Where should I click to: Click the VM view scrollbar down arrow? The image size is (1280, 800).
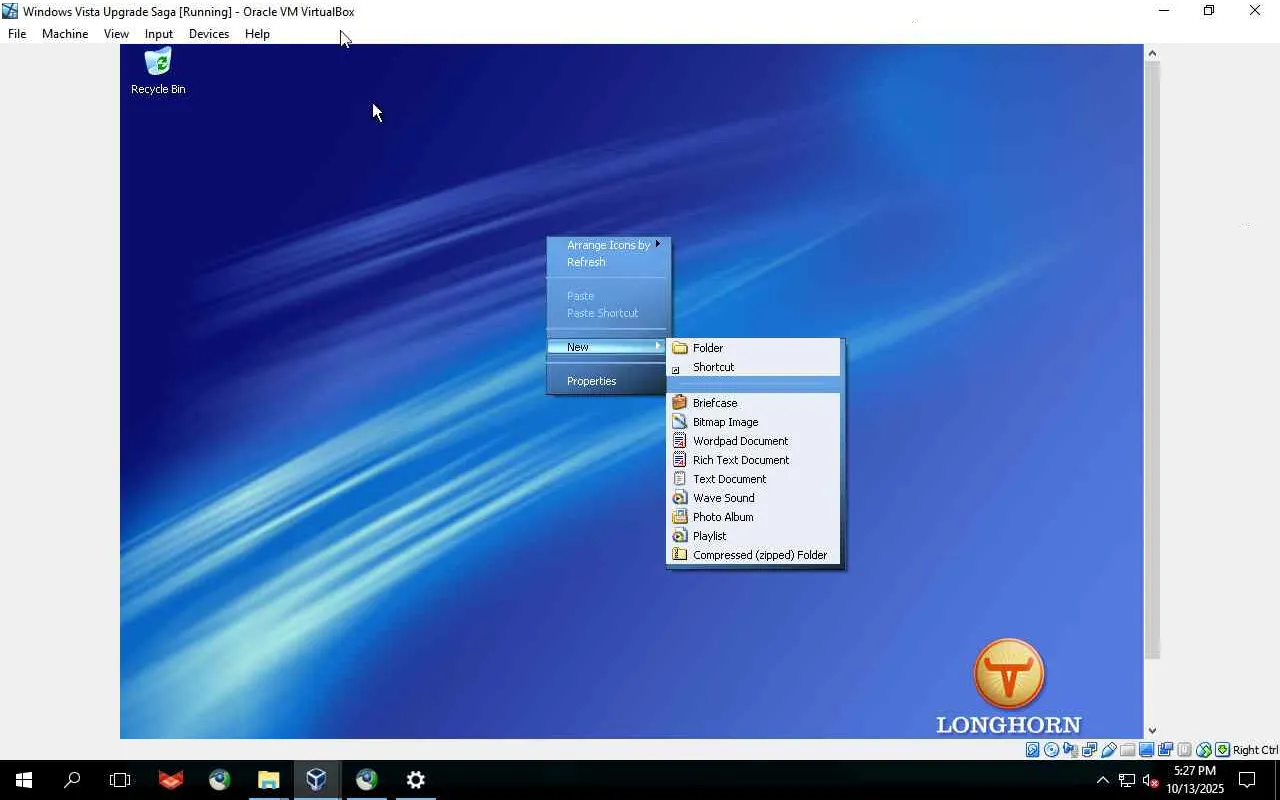coord(1152,731)
